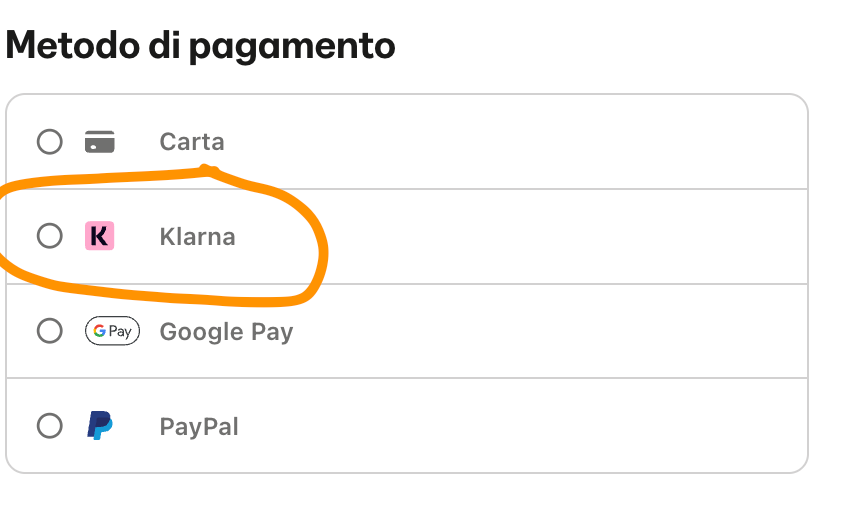Image resolution: width=844 pixels, height=514 pixels.
Task: Click the Google Pay text label
Action: (x=227, y=332)
